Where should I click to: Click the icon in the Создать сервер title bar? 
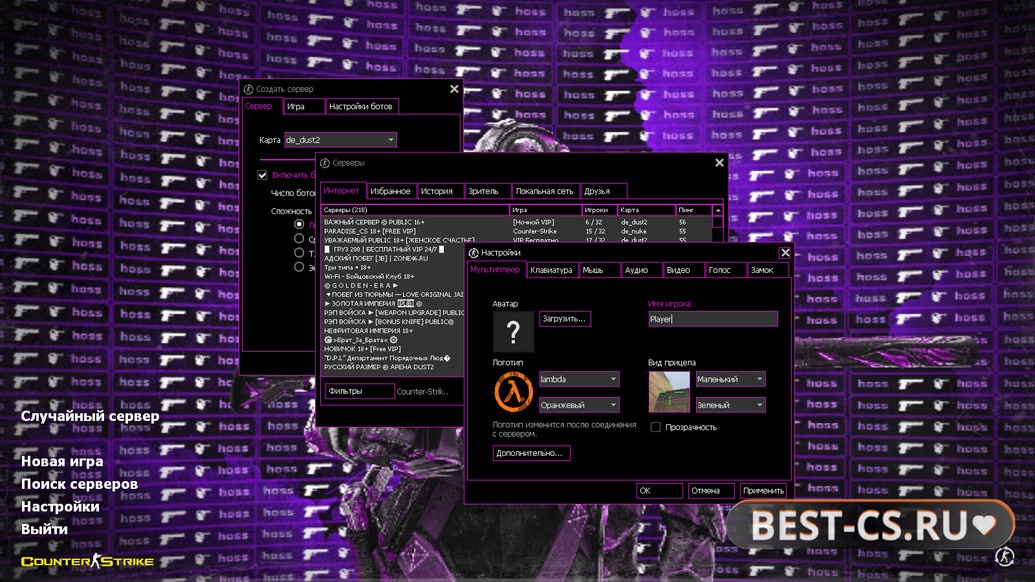pyautogui.click(x=248, y=89)
